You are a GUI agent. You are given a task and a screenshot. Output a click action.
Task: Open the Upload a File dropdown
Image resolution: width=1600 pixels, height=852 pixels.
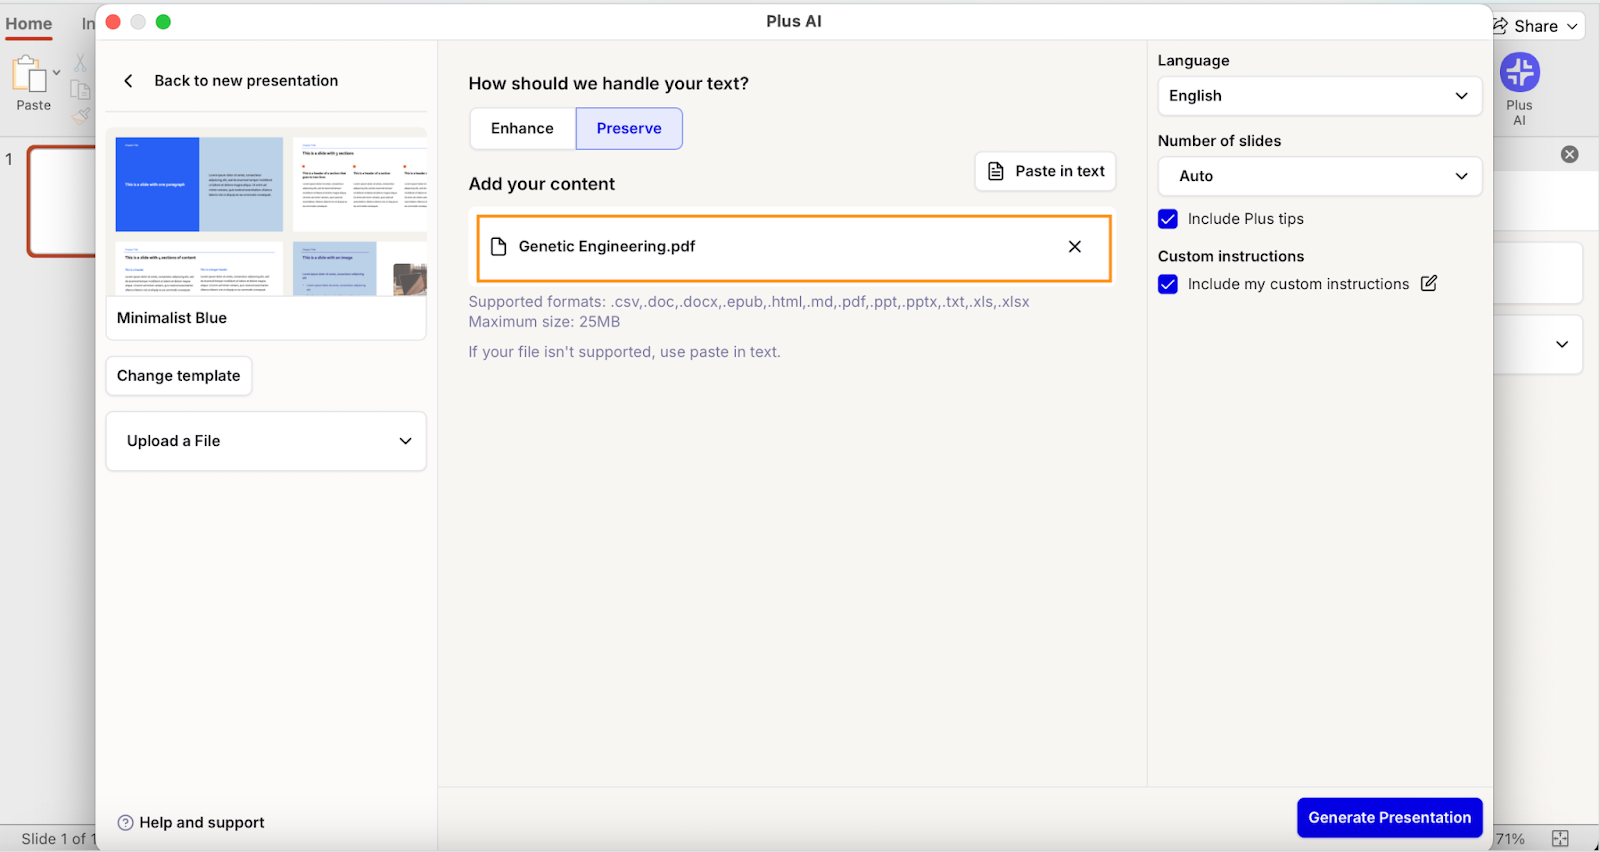(x=266, y=441)
